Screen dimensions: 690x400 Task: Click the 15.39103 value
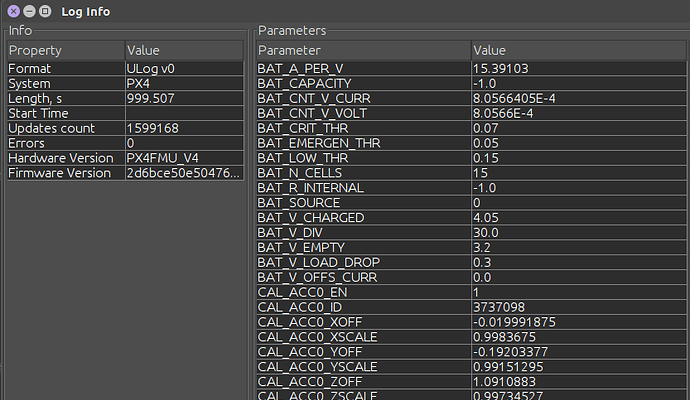(579, 69)
